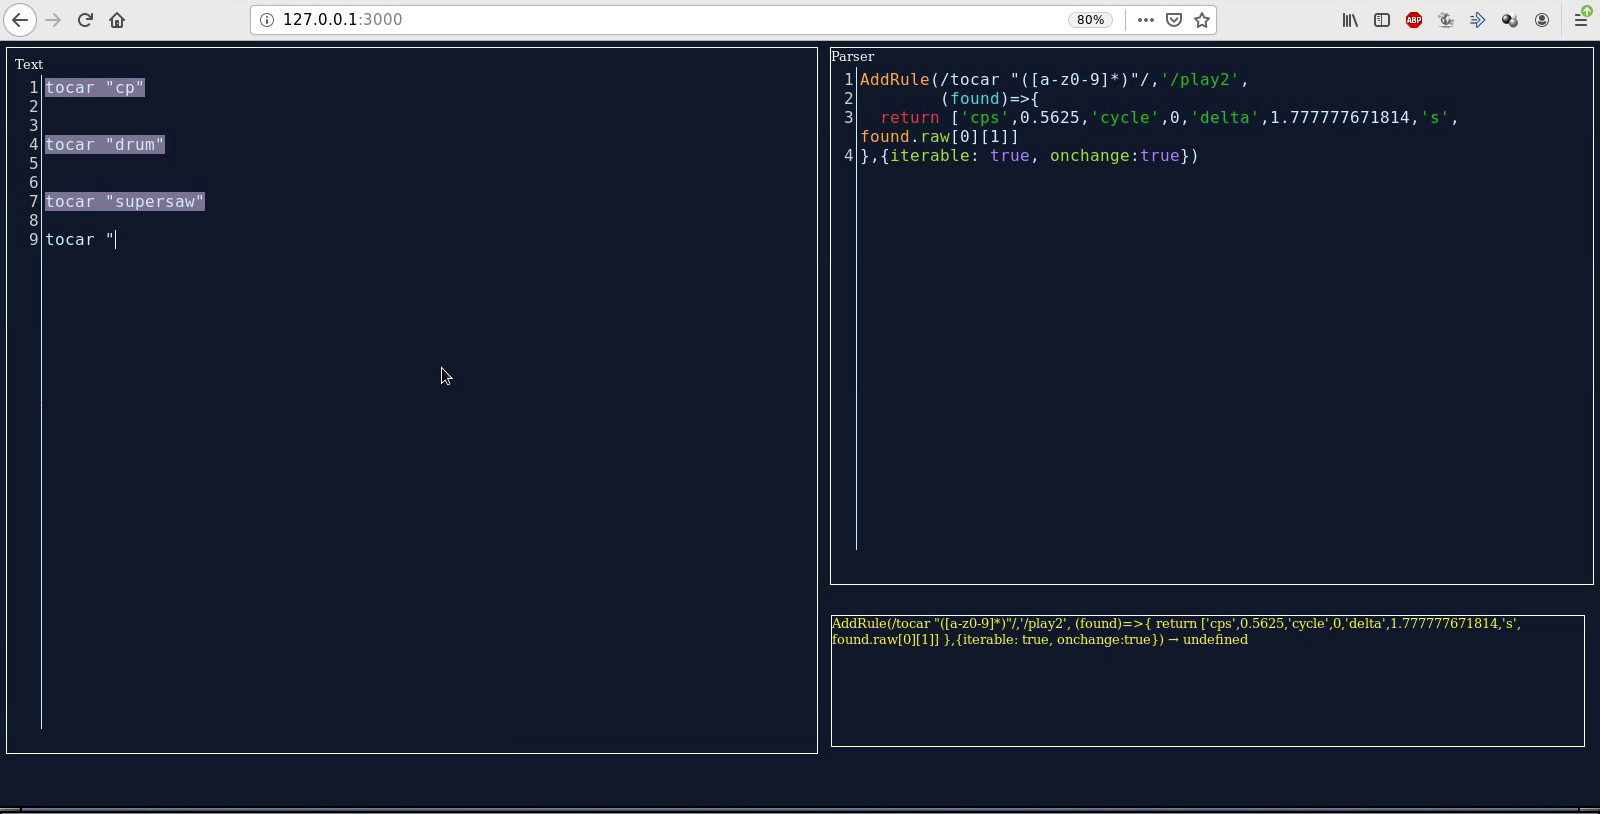Click the address bar URL 127.0.0.1:3000
The image size is (1600, 814).
pos(343,20)
